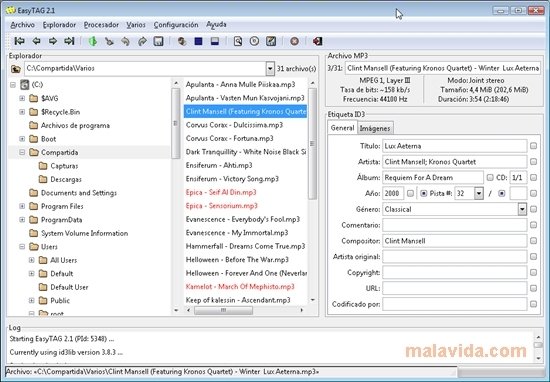Expand the Program Files folder node
550x382 pixels.
pos(22,206)
